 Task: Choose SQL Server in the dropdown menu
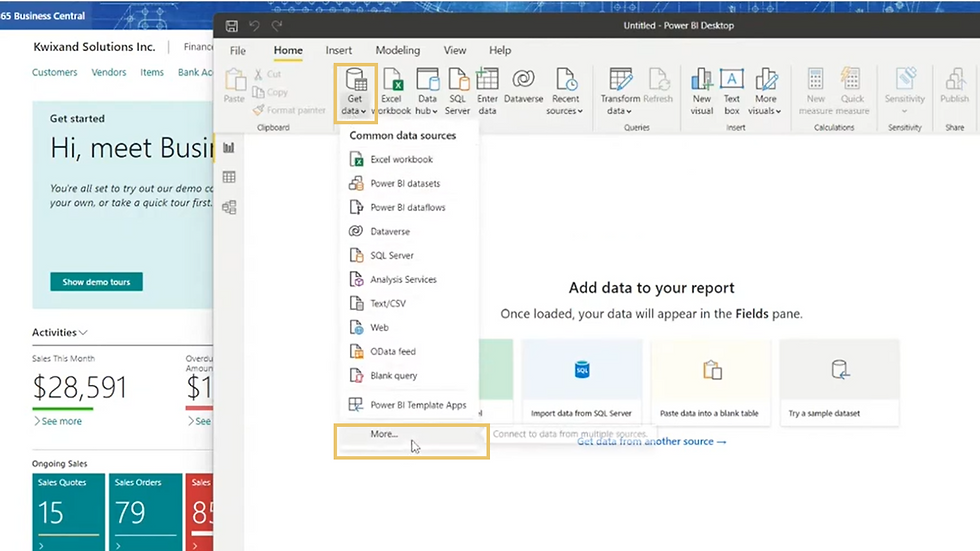coord(409,256)
